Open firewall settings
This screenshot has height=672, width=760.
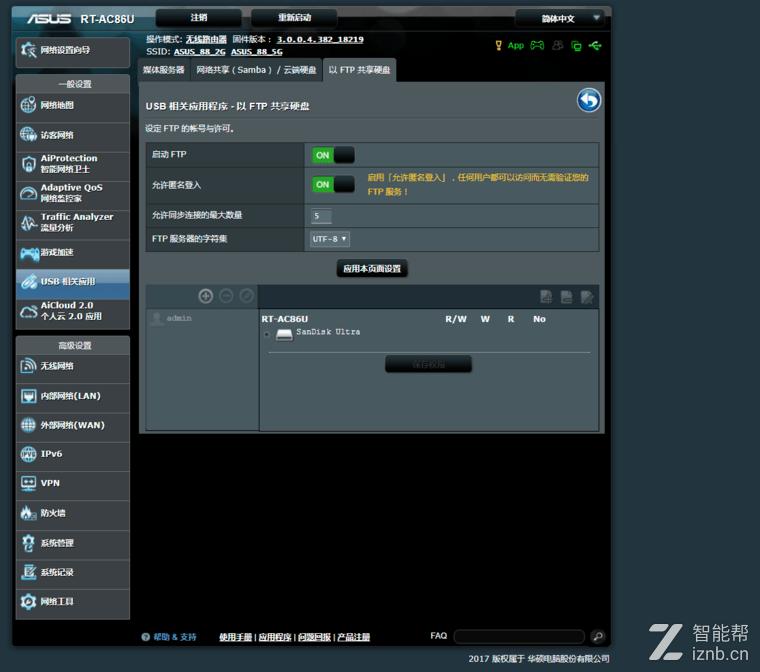pyautogui.click(x=73, y=513)
